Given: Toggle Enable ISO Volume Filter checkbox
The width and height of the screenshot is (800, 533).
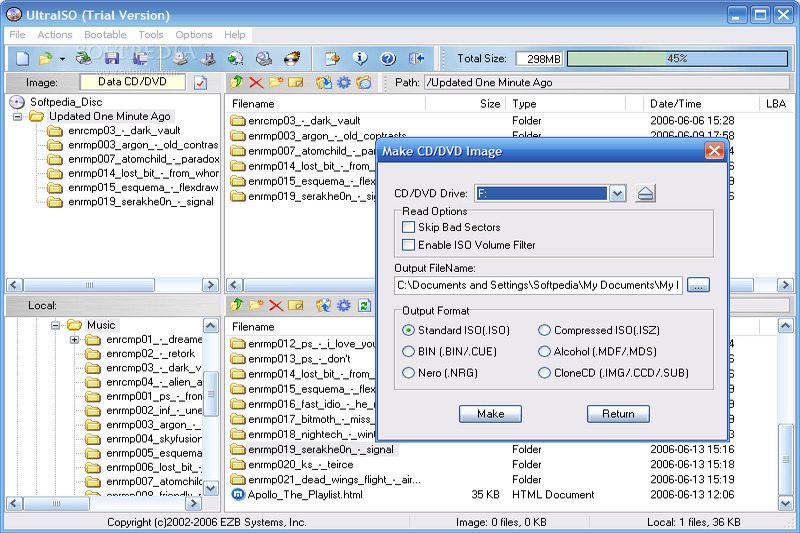Looking at the screenshot, I should click(408, 244).
